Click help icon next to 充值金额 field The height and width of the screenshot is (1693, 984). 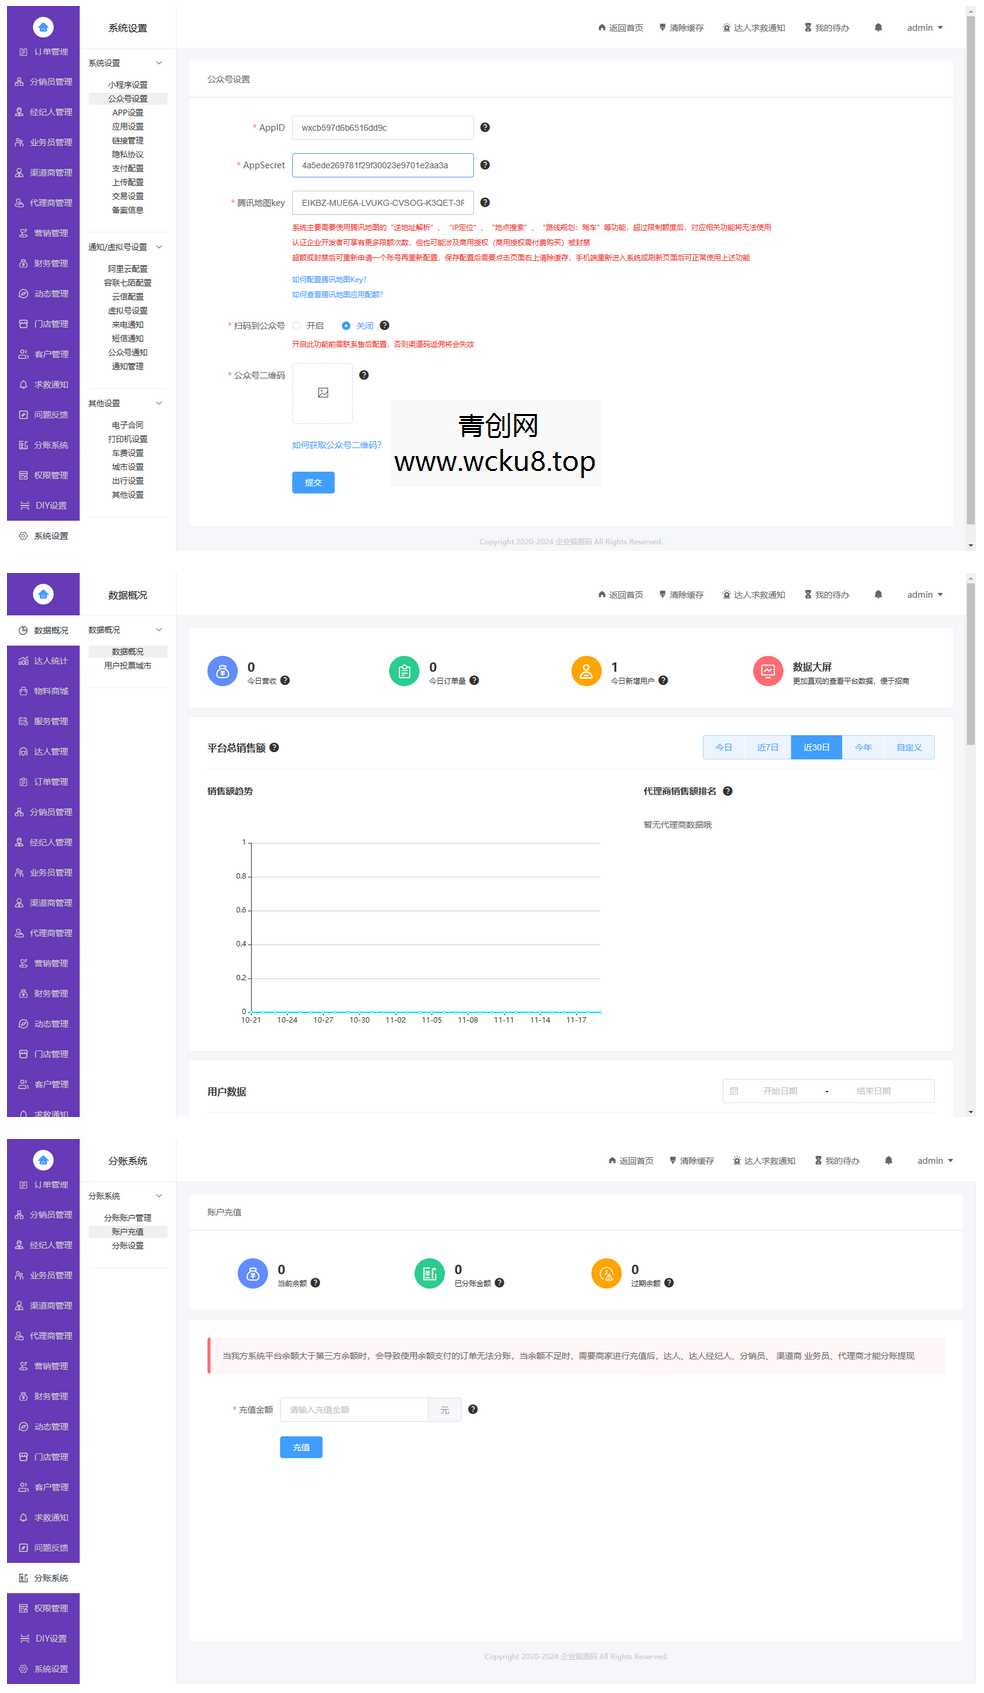tap(473, 1409)
